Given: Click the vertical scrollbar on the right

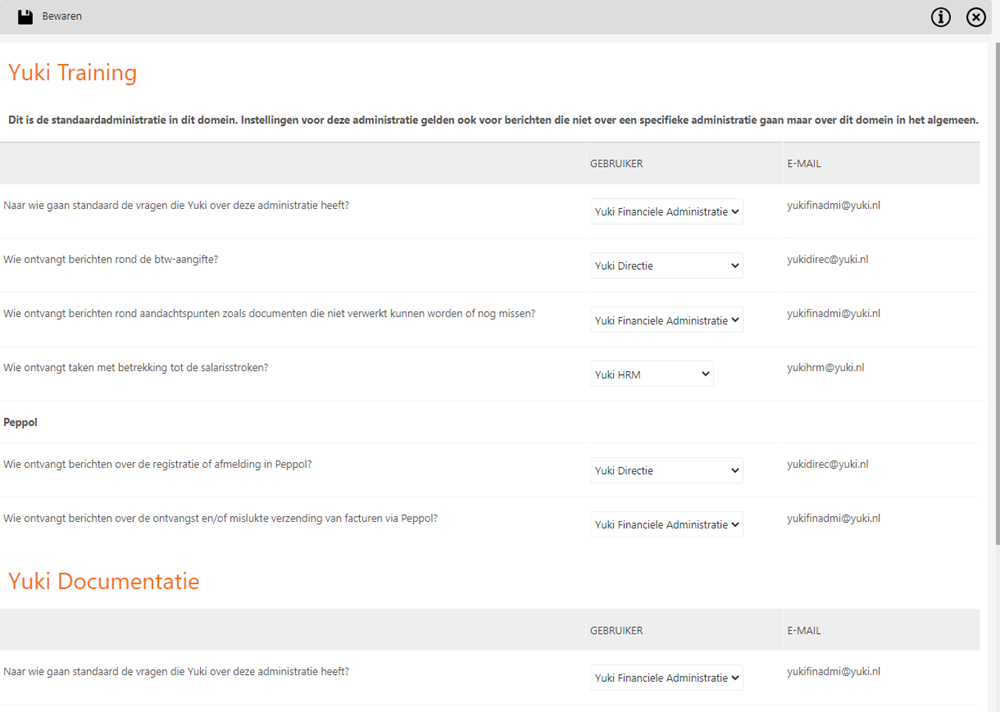Looking at the screenshot, I should click(997, 293).
